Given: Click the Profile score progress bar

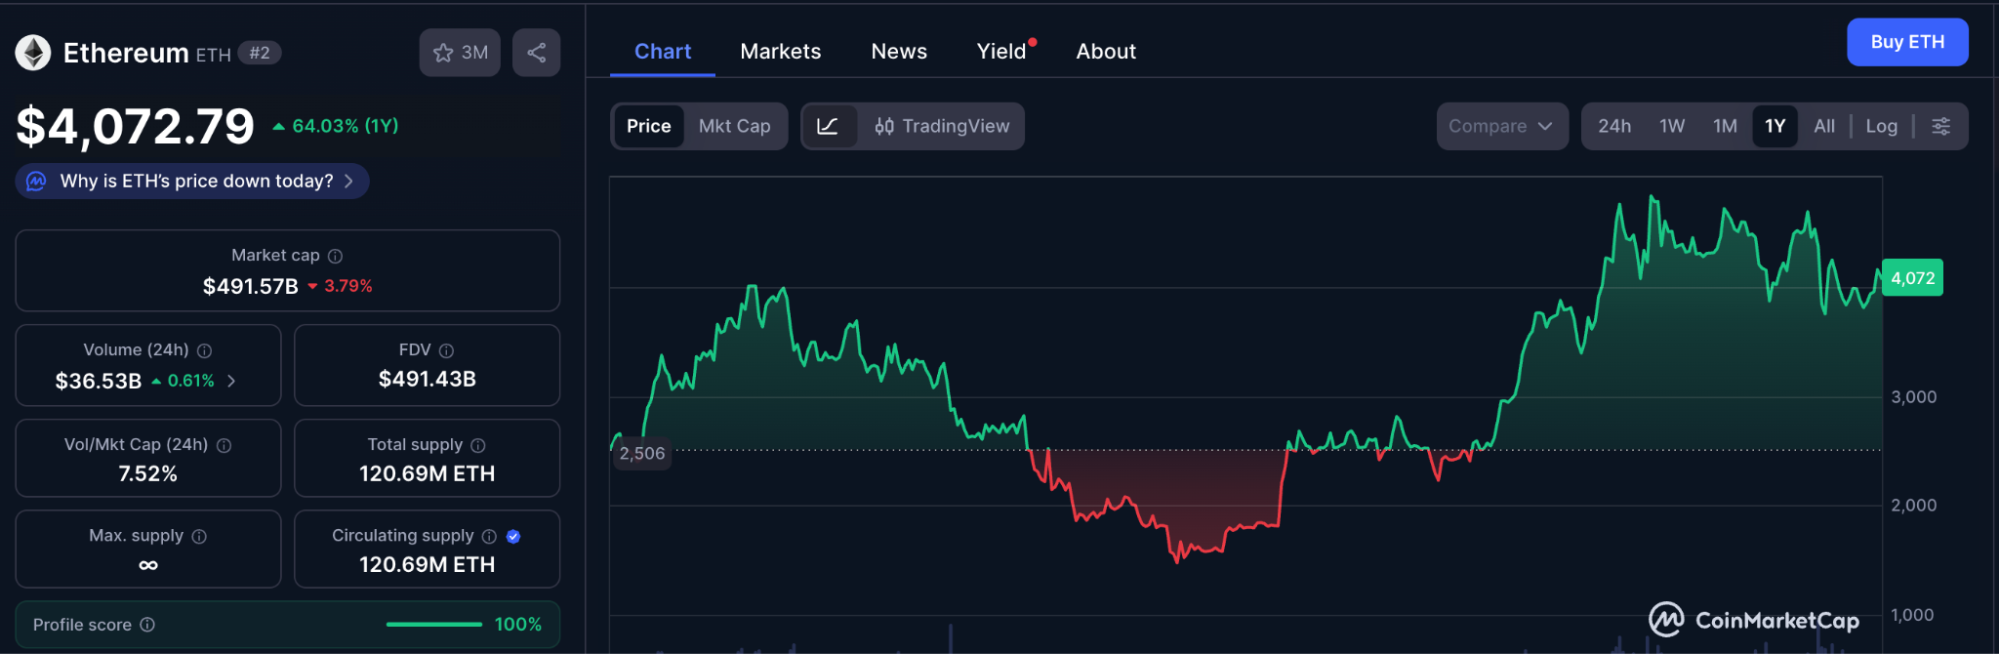Looking at the screenshot, I should [434, 625].
